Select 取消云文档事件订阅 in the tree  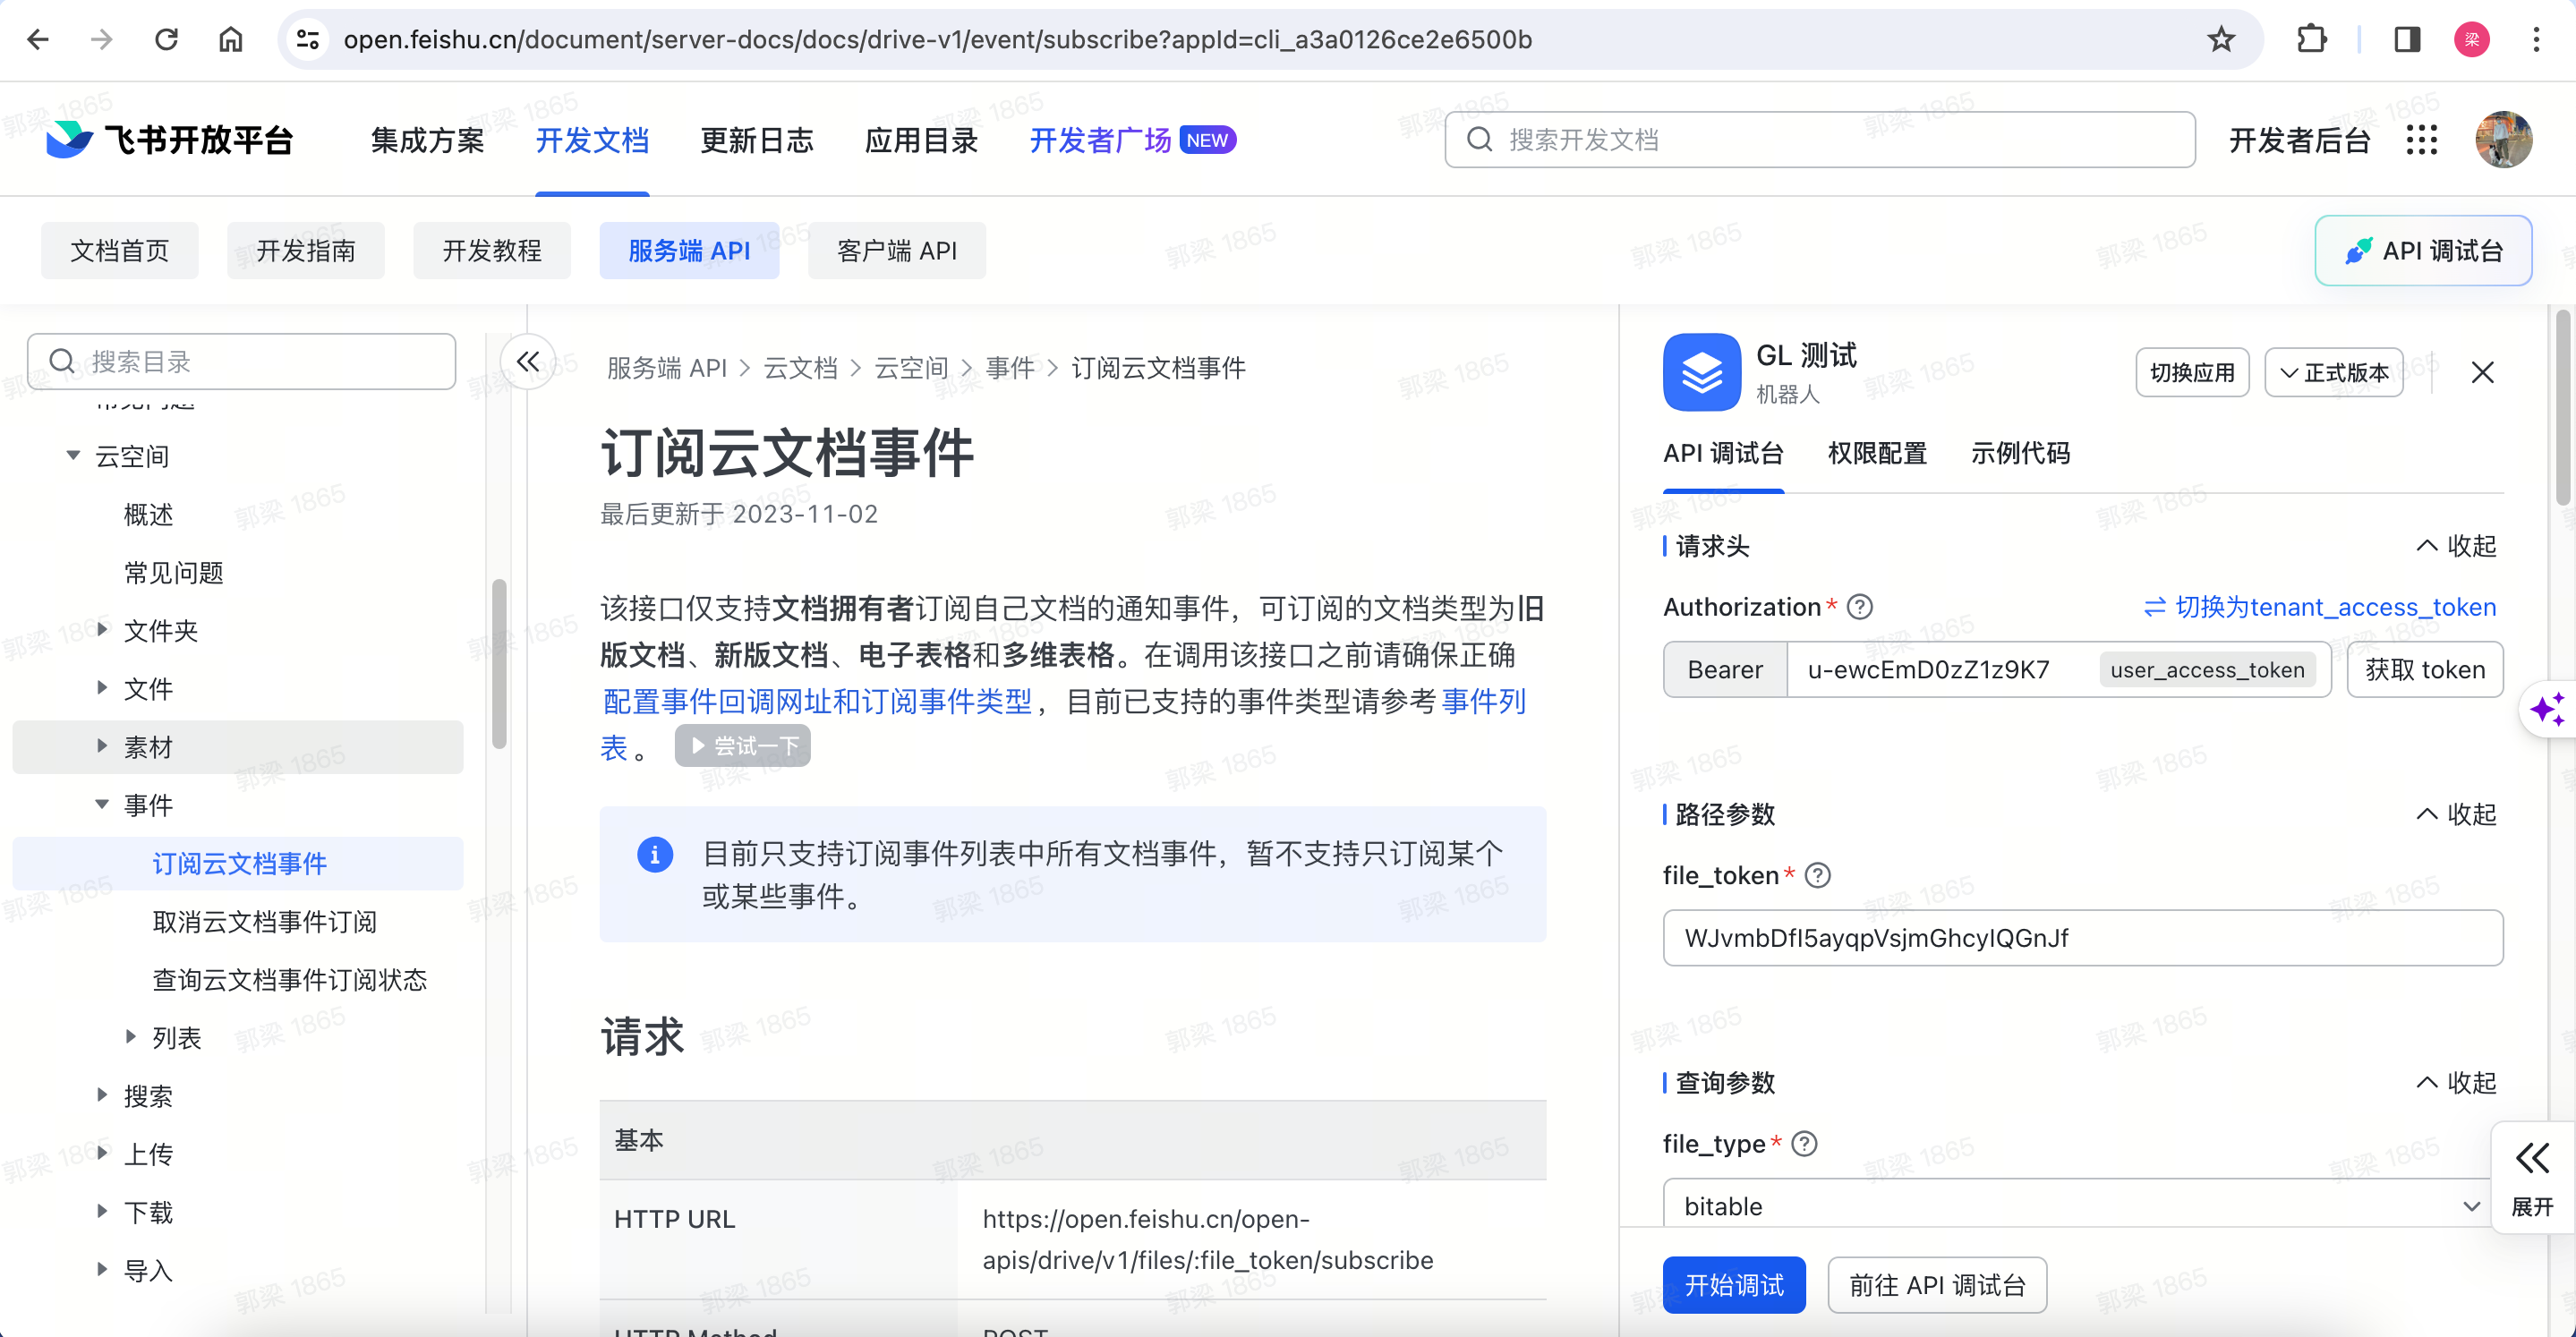(x=264, y=921)
